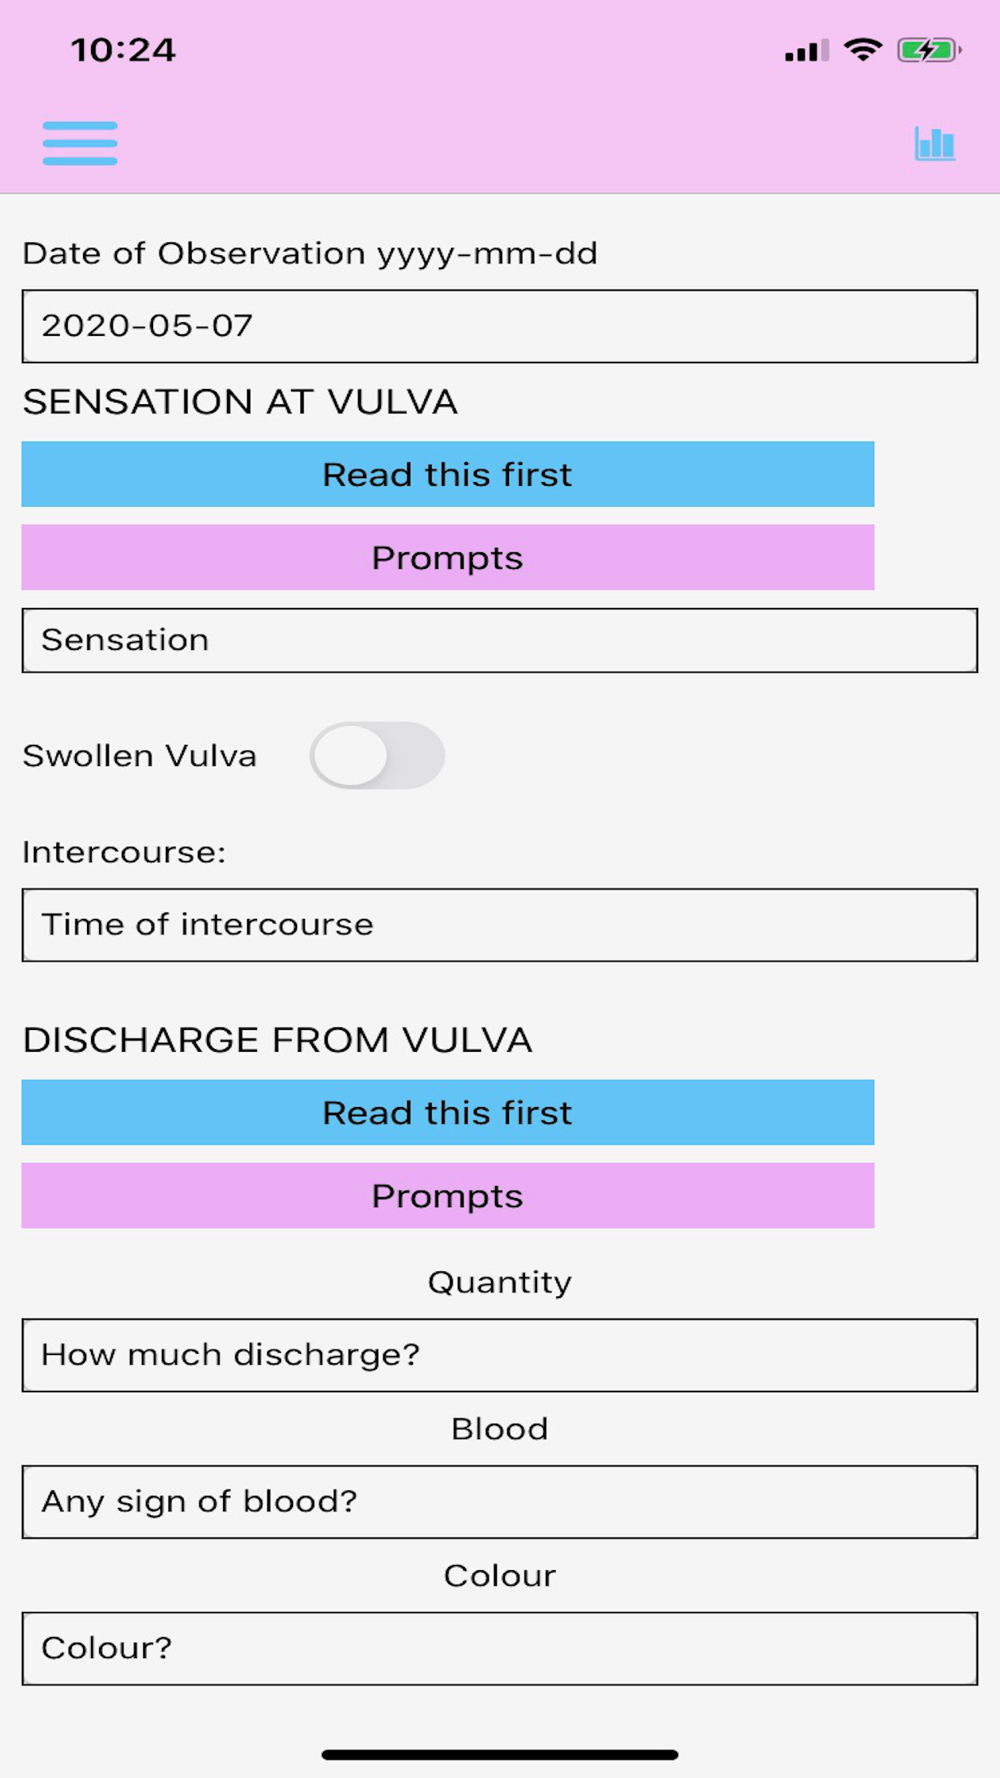Open Prompts under Discharge from Vulva
The height and width of the screenshot is (1778, 1000).
pos(447,1195)
